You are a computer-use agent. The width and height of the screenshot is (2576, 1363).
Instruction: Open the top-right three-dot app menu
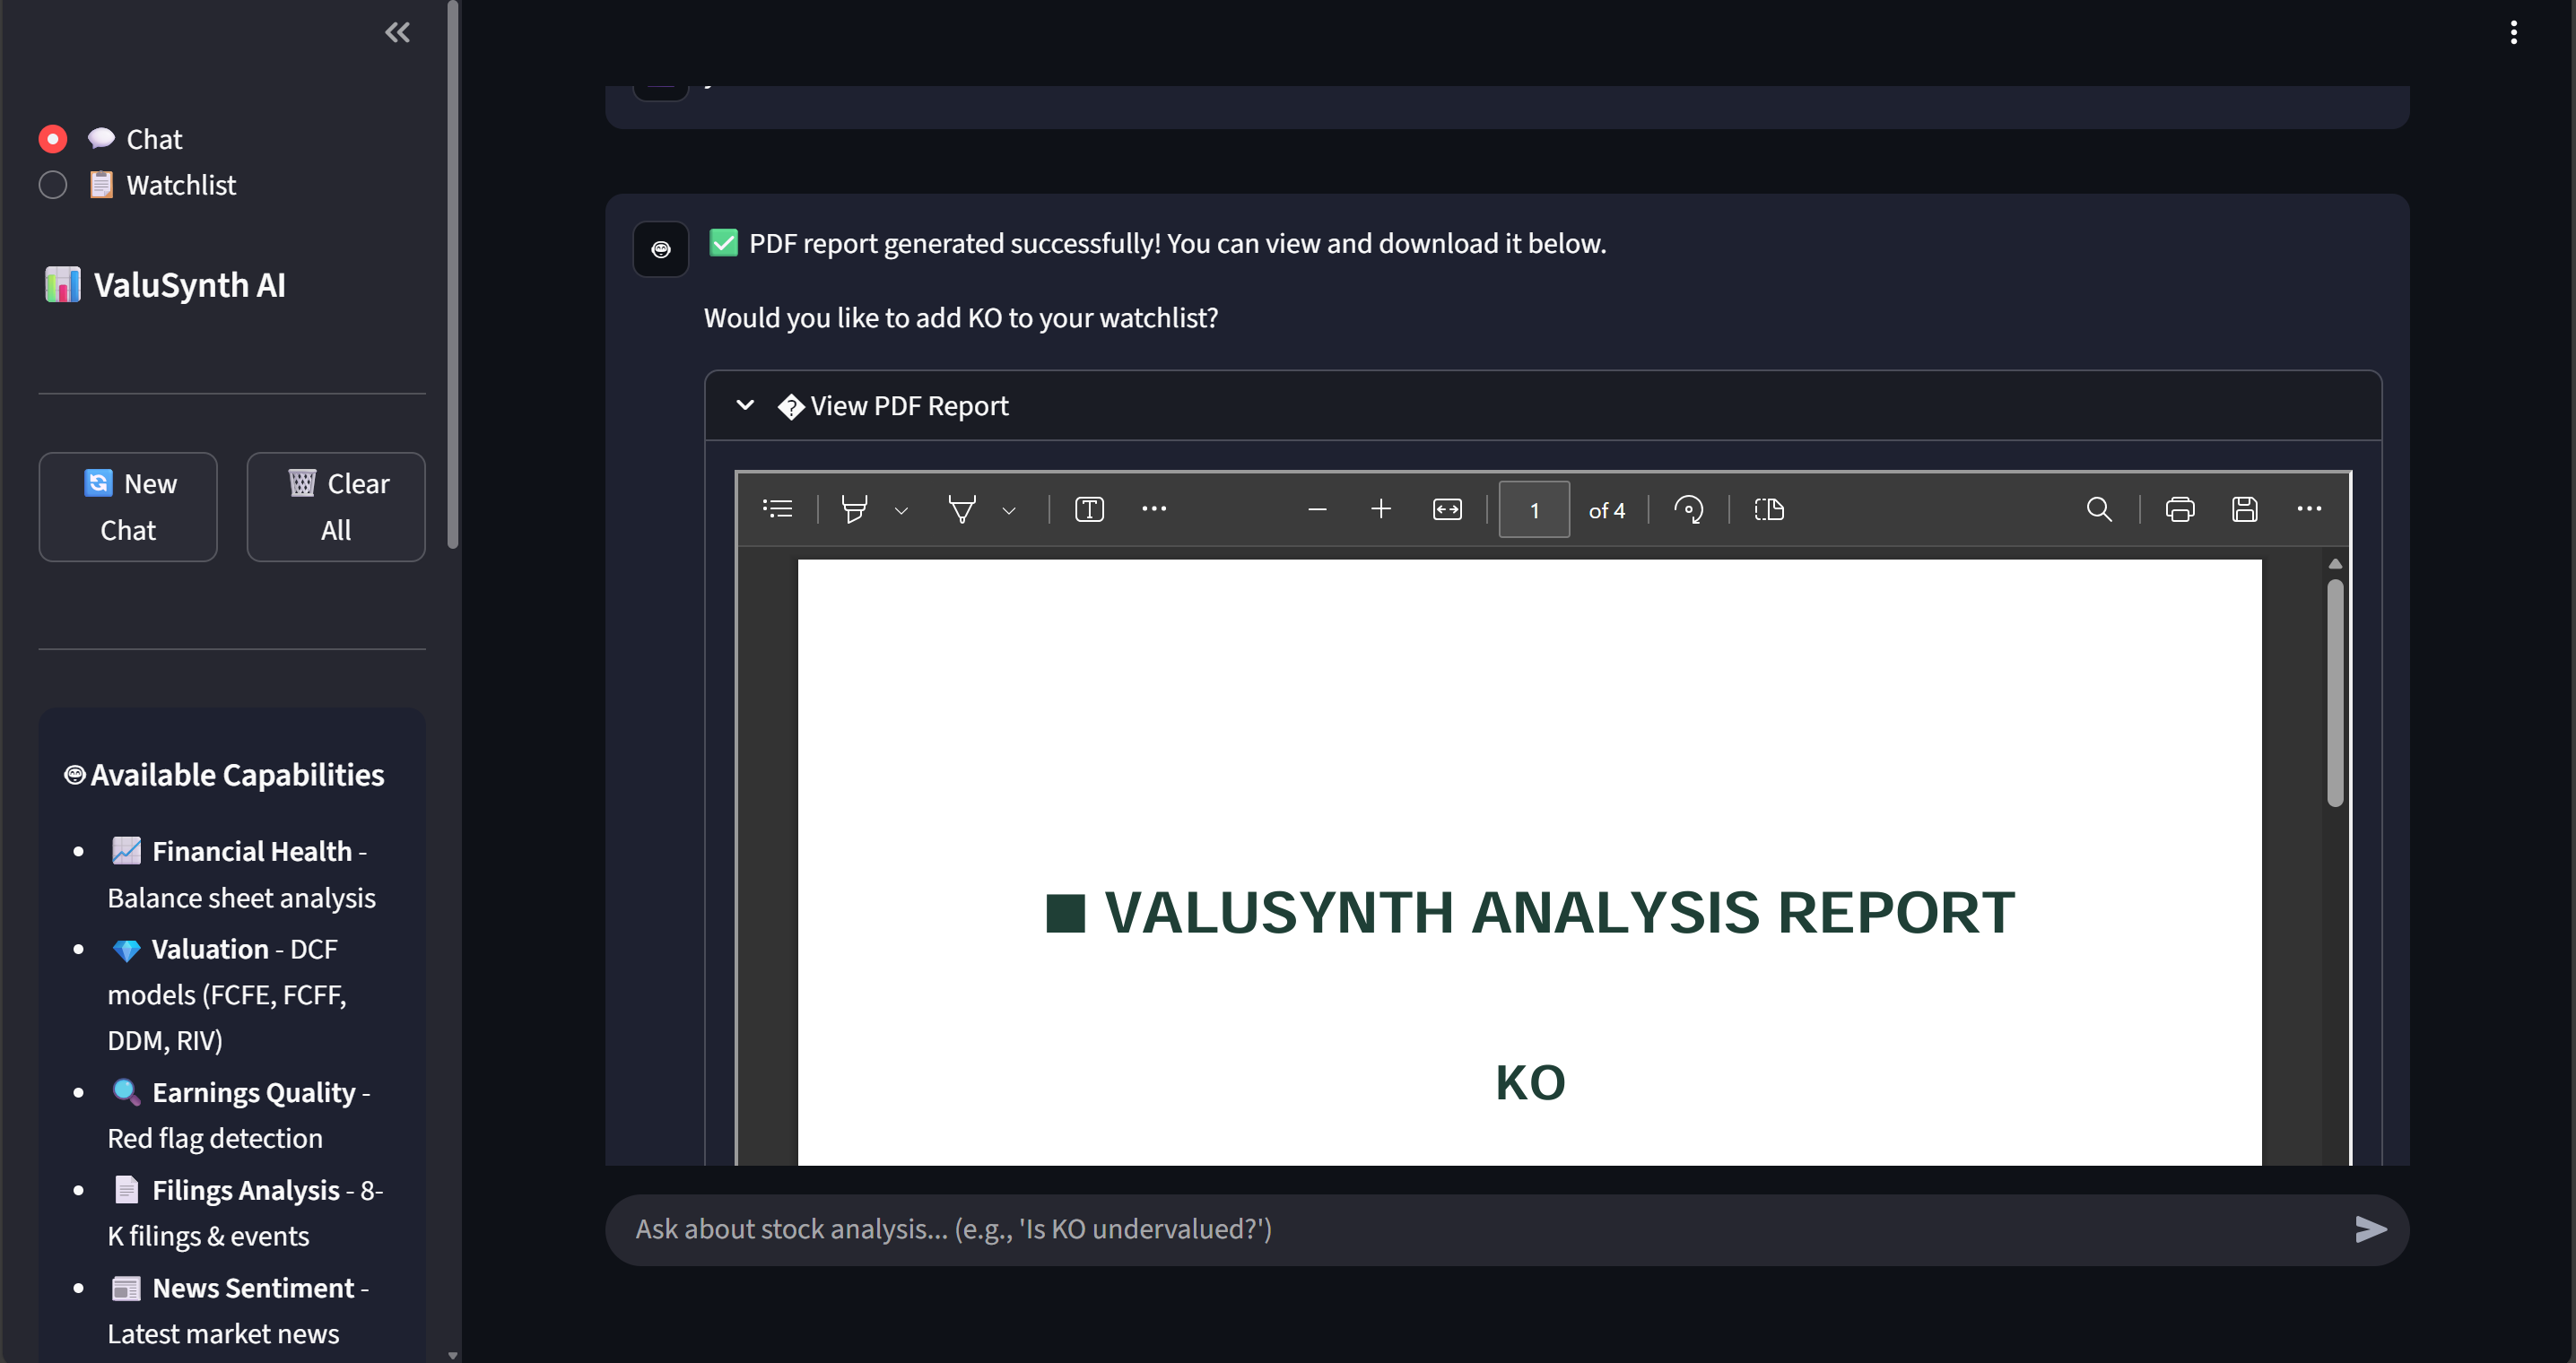[2513, 33]
